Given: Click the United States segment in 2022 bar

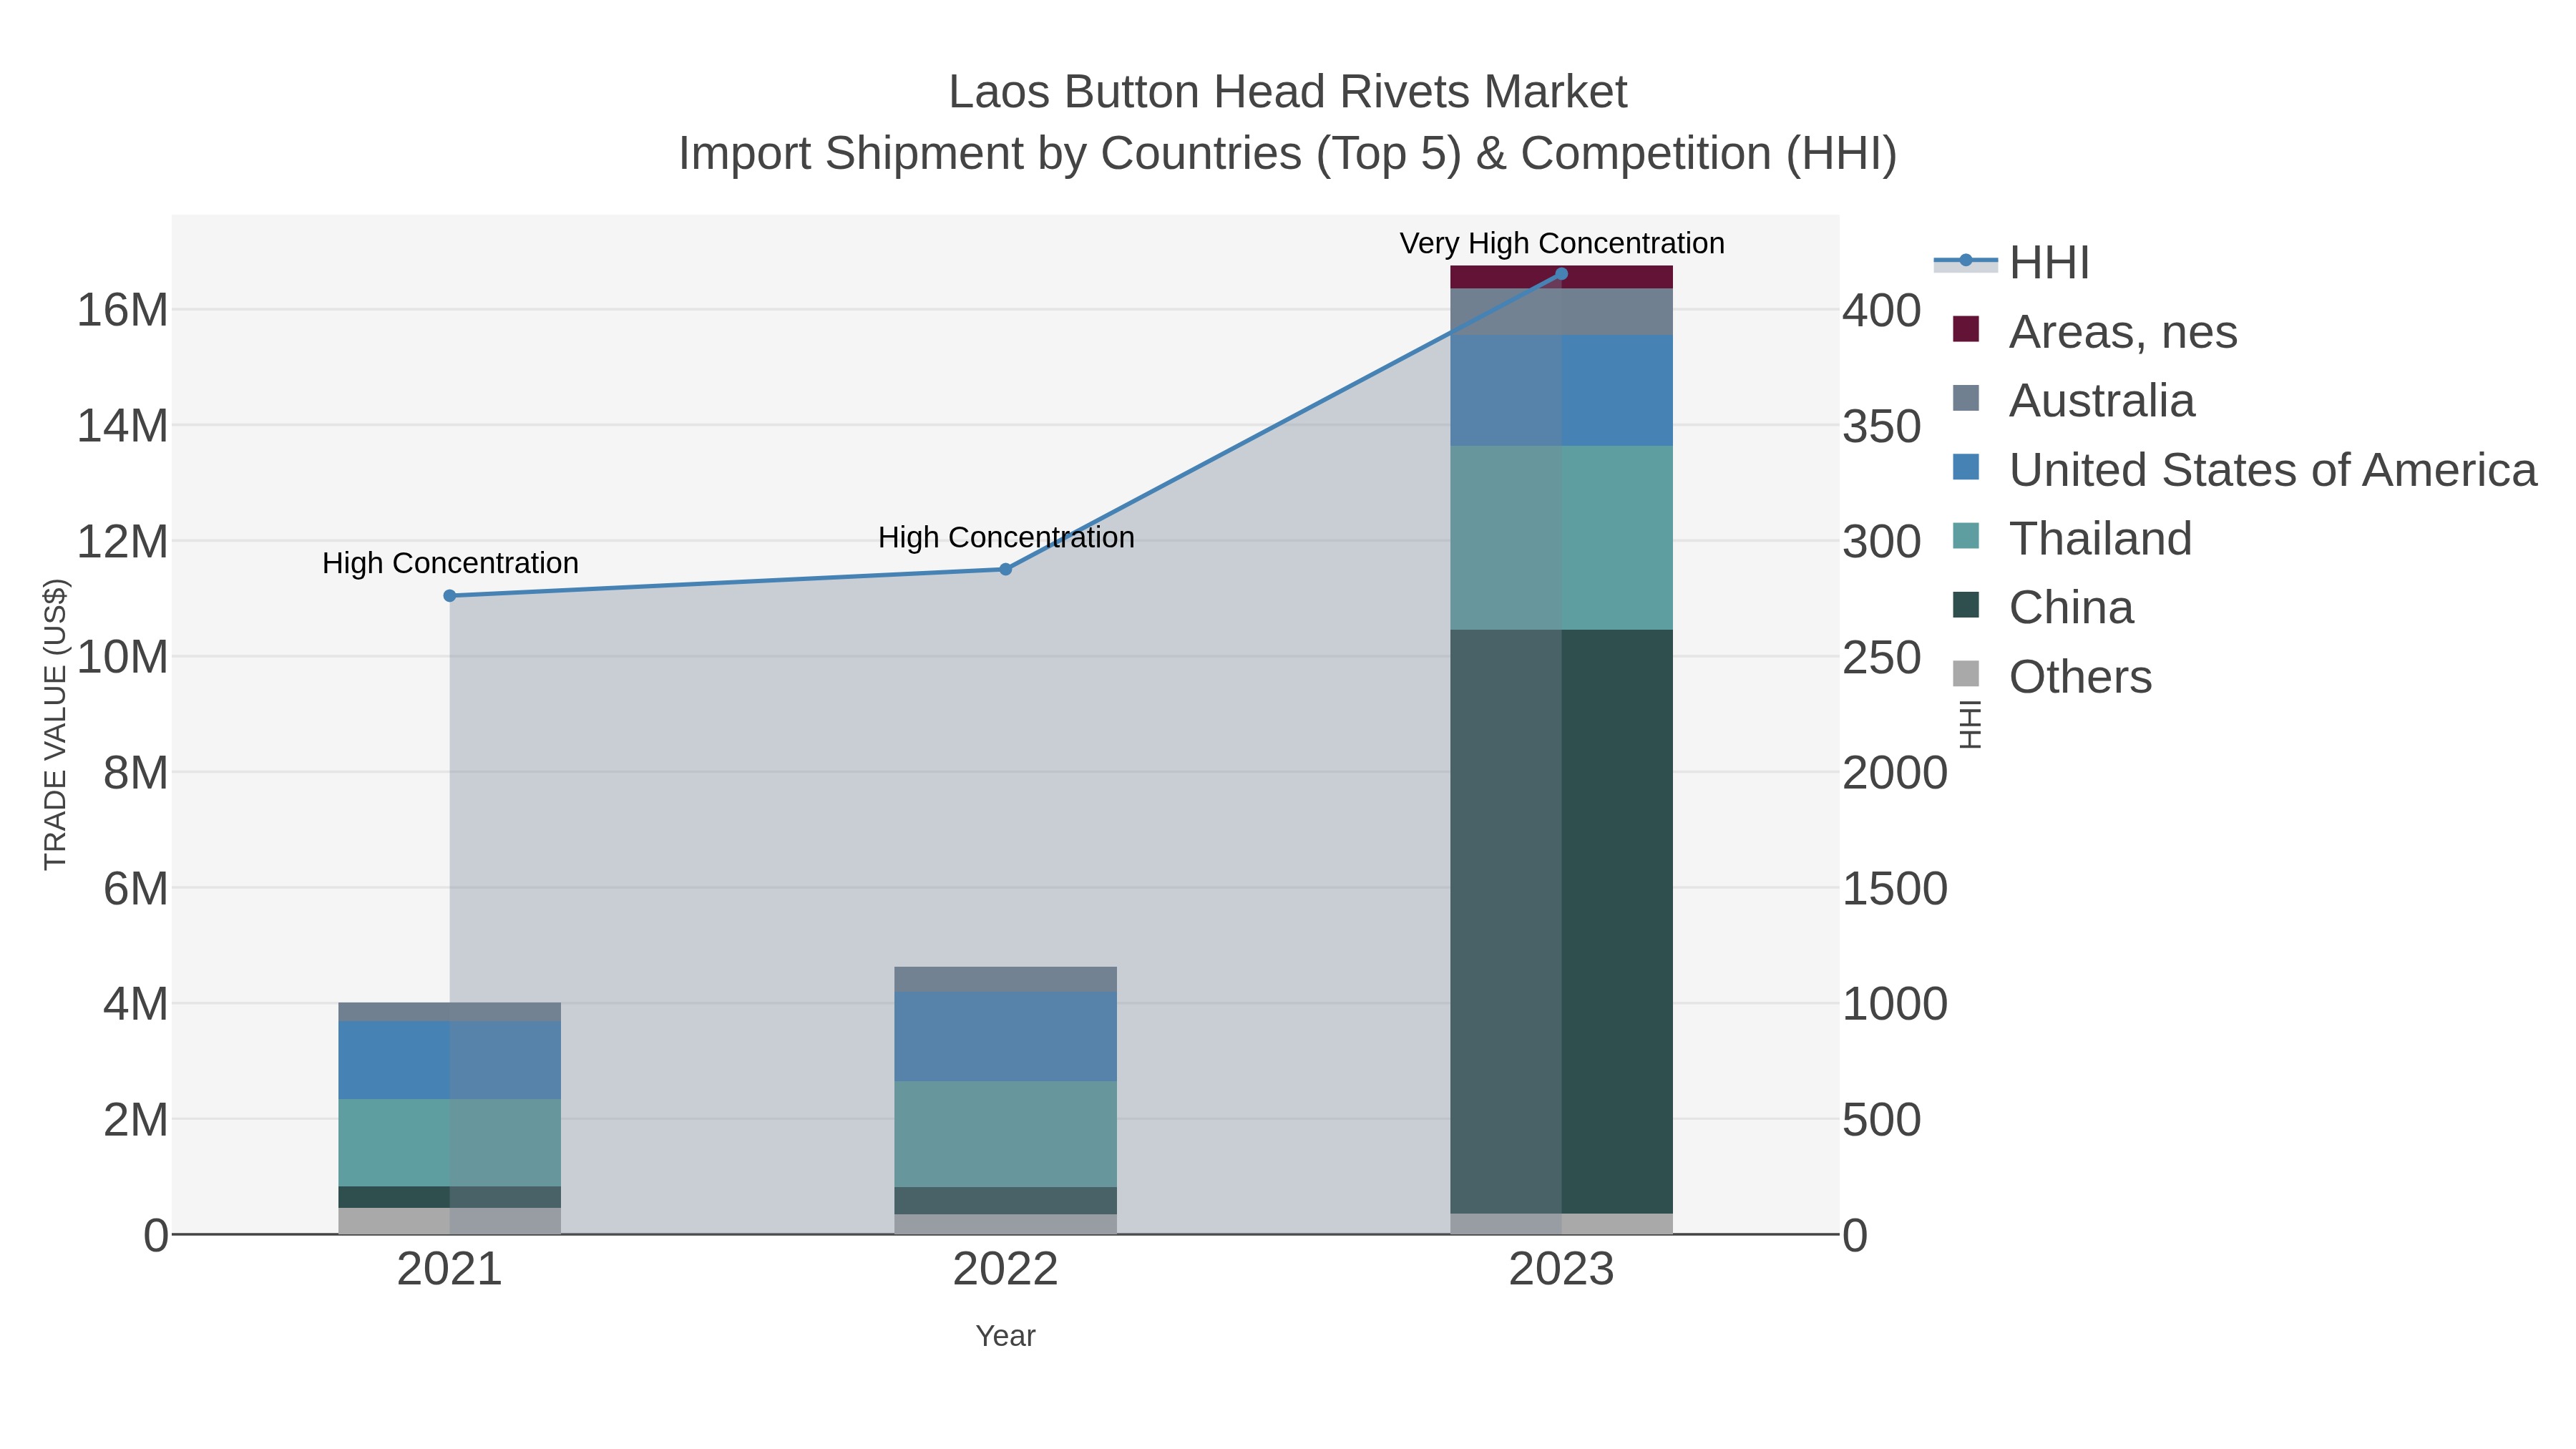Looking at the screenshot, I should 1006,1037.
